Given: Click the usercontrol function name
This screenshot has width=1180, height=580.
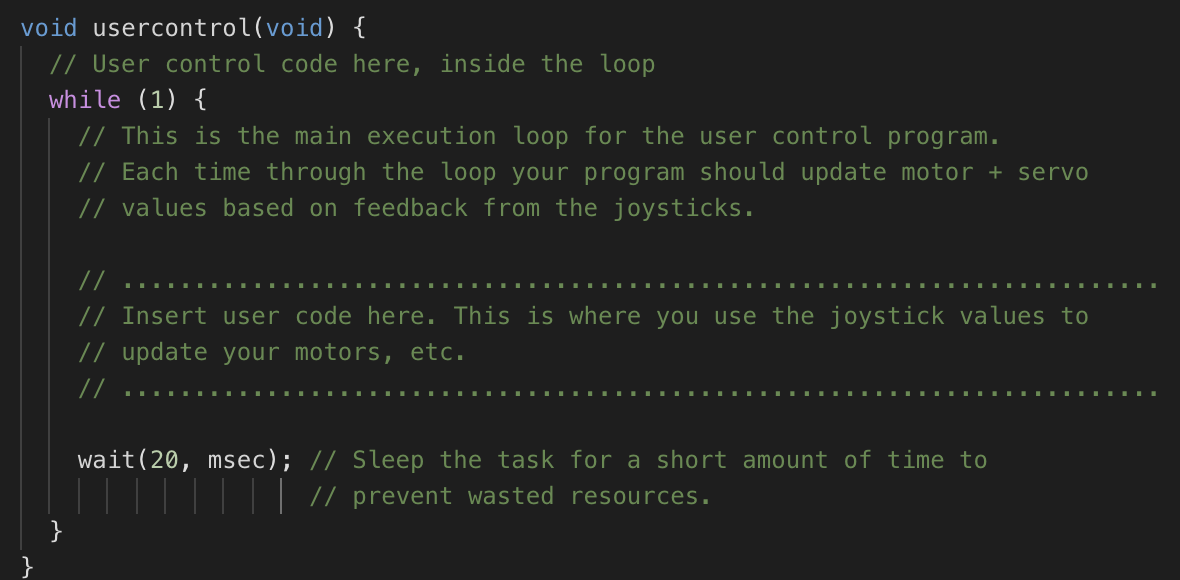Looking at the screenshot, I should 172,28.
